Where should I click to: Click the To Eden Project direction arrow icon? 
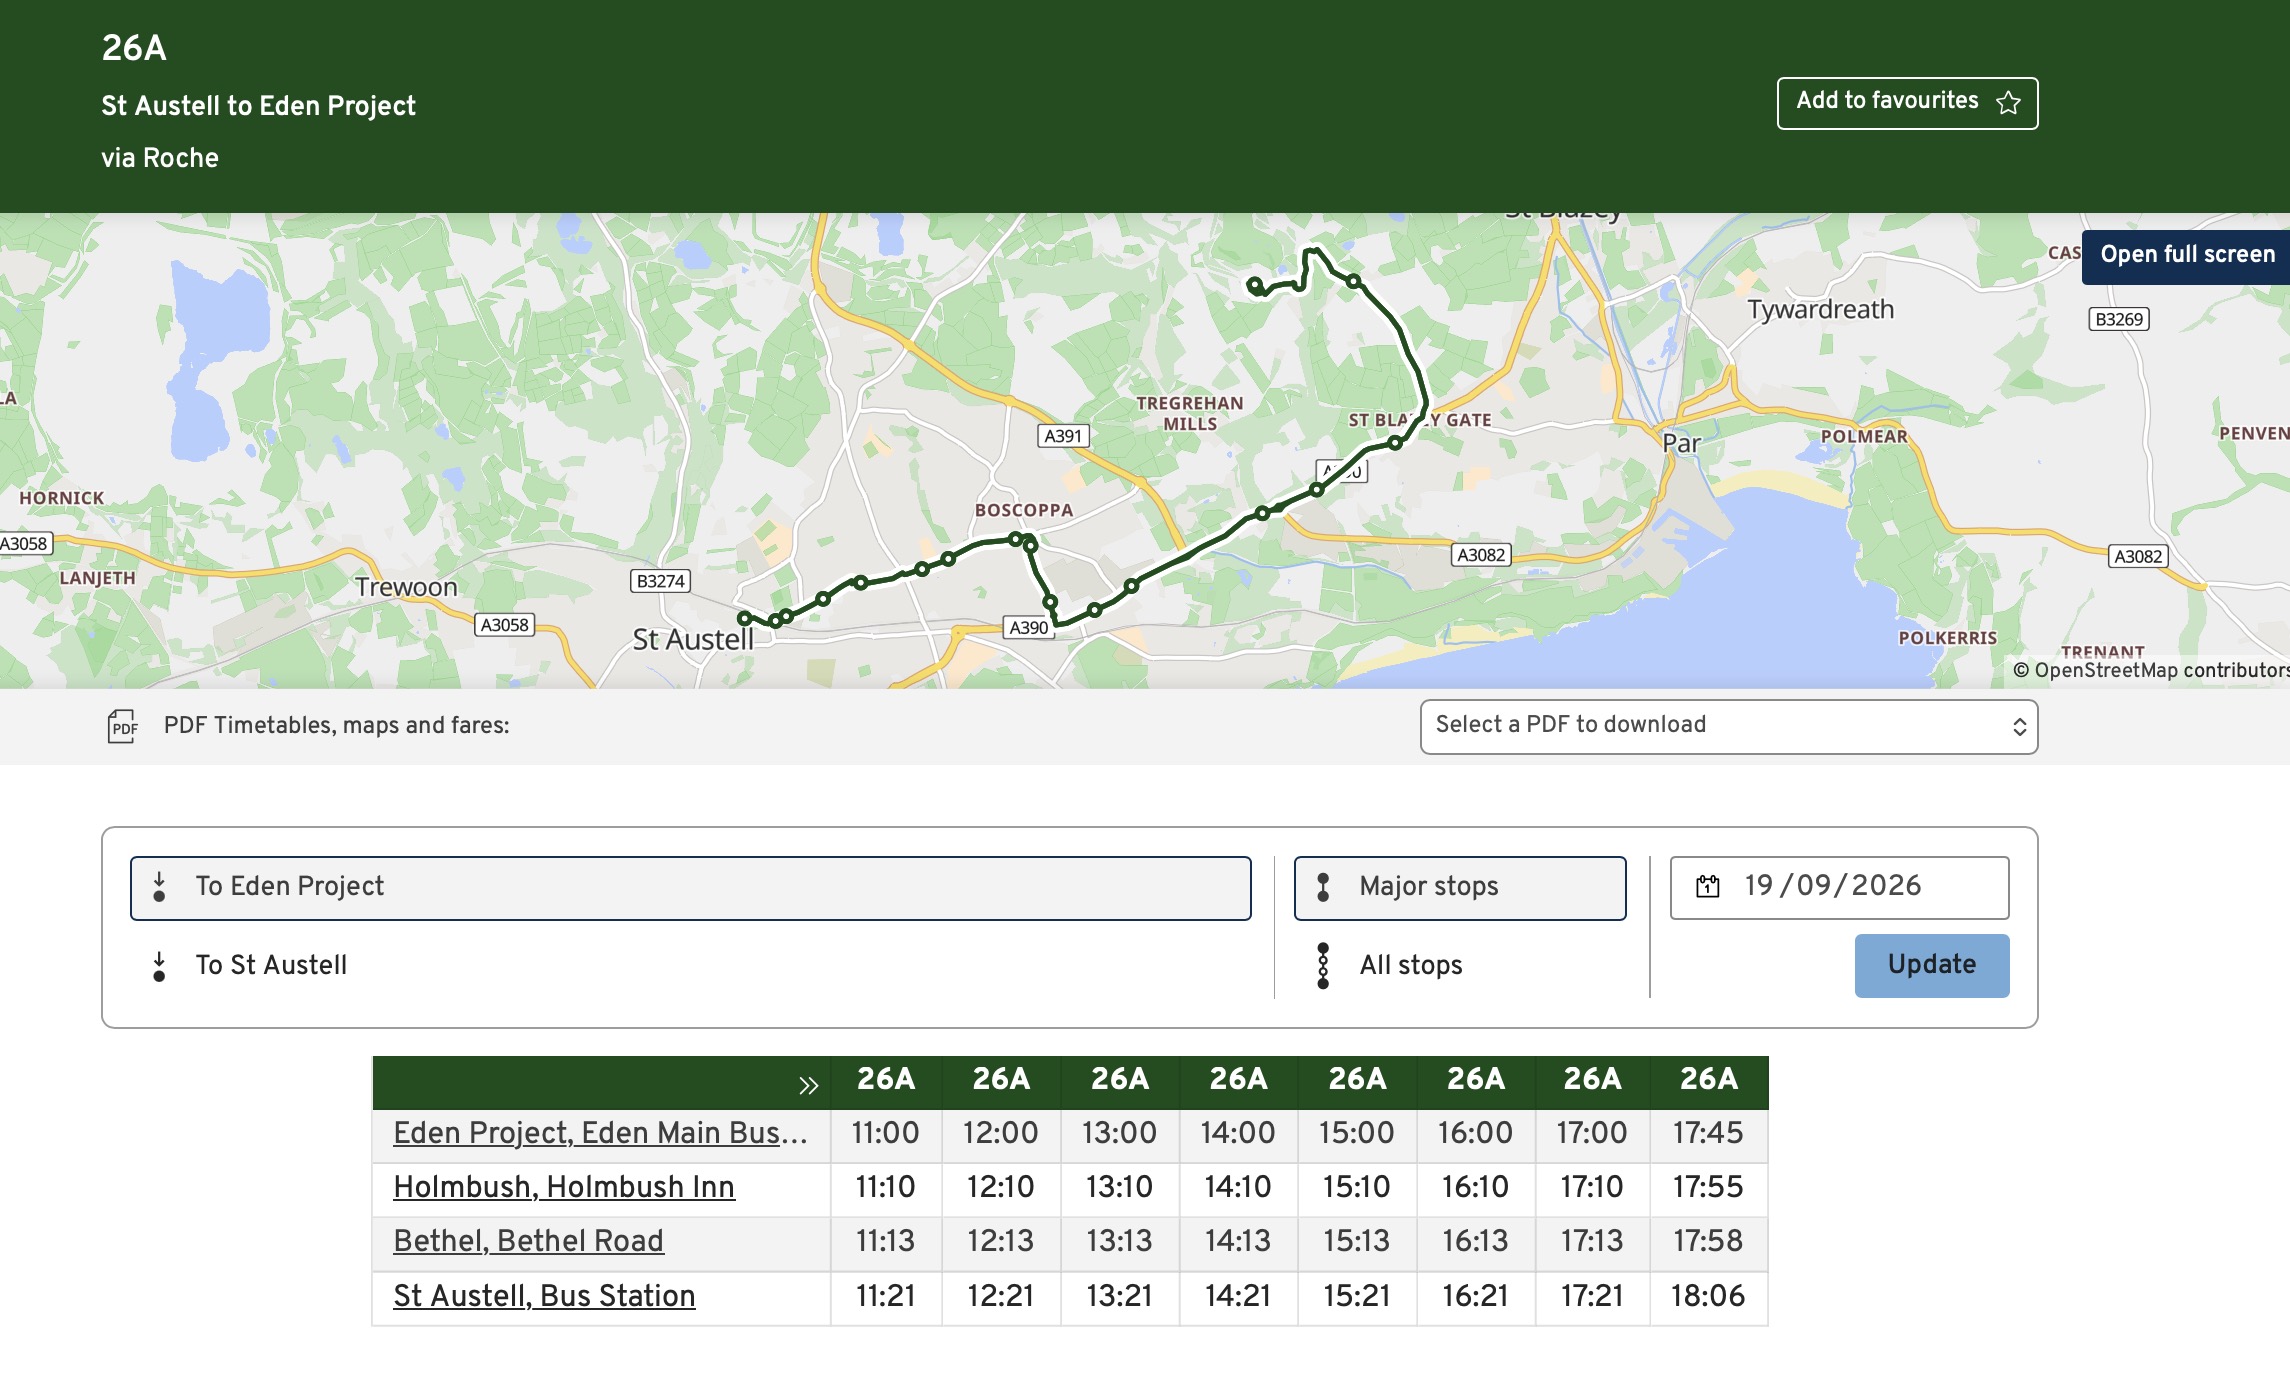pyautogui.click(x=159, y=887)
